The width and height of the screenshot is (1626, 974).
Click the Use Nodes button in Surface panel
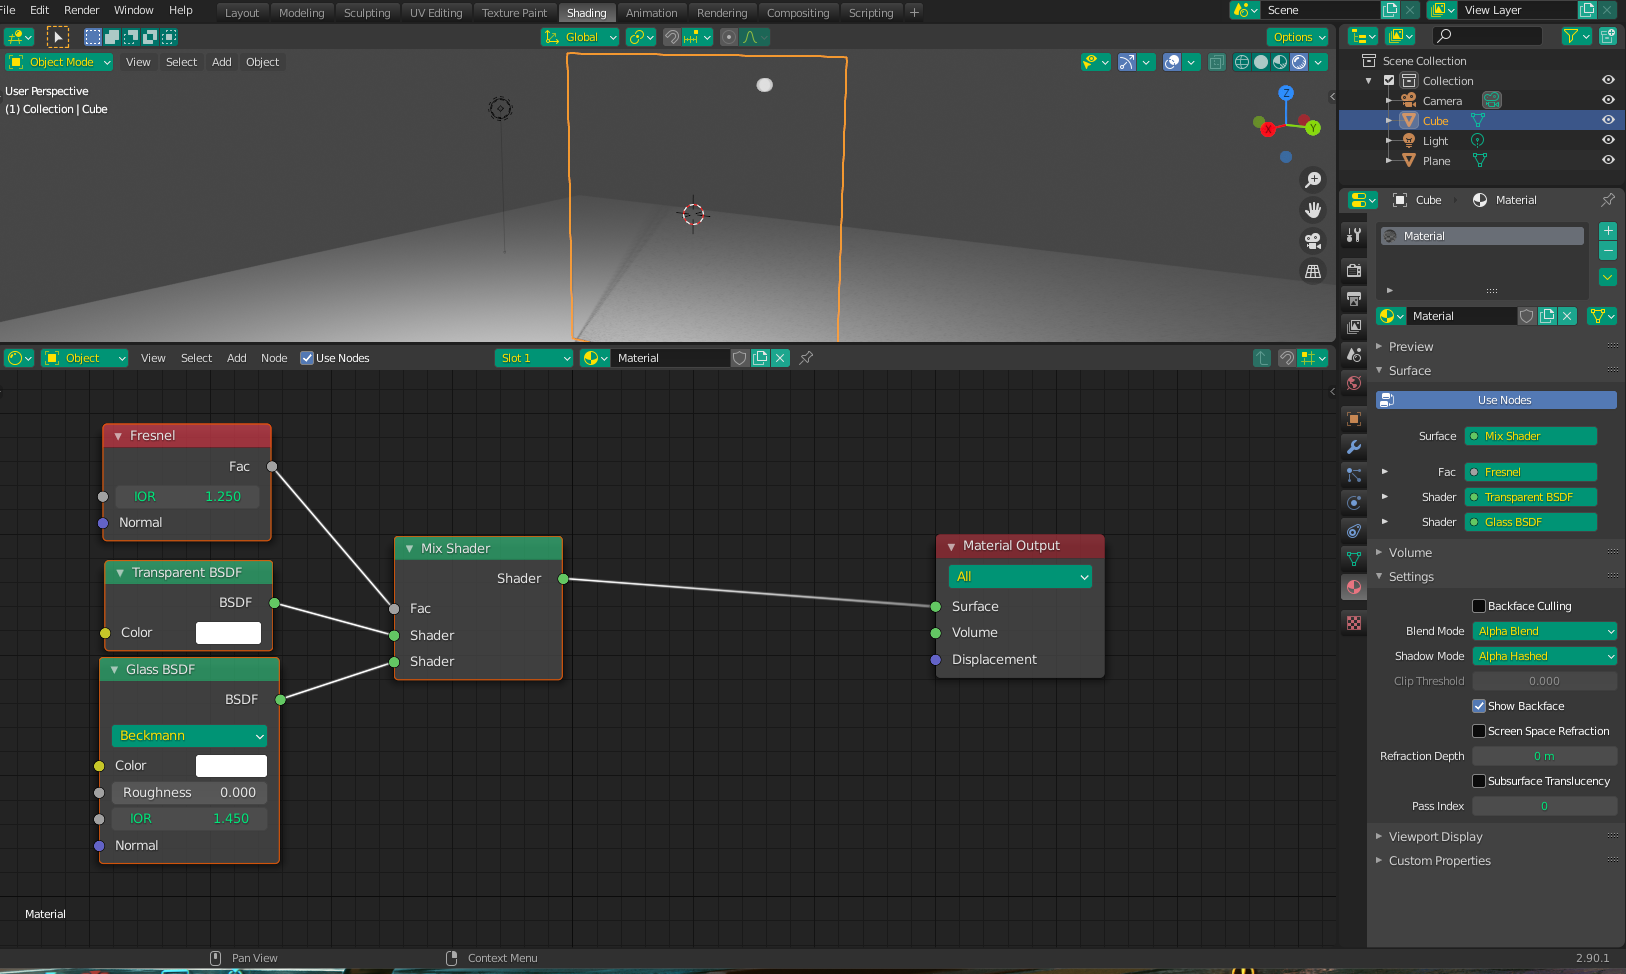tap(1496, 400)
